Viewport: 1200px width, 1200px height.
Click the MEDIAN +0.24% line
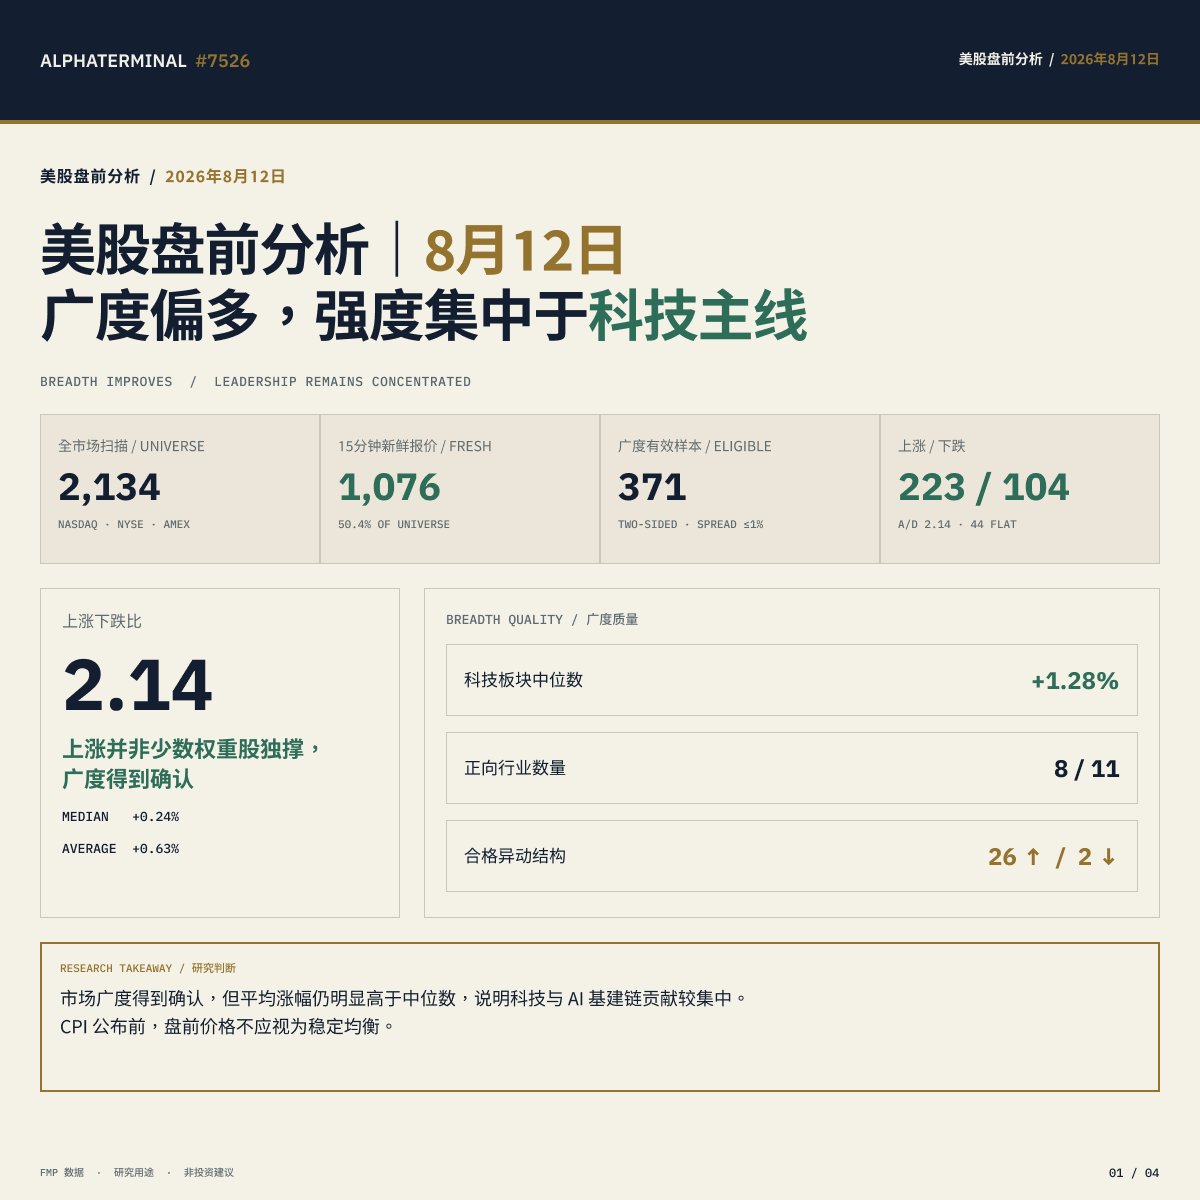(120, 817)
